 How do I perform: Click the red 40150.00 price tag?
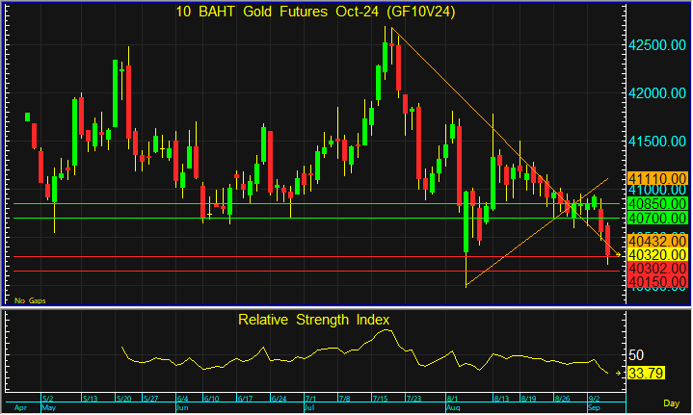pos(655,283)
